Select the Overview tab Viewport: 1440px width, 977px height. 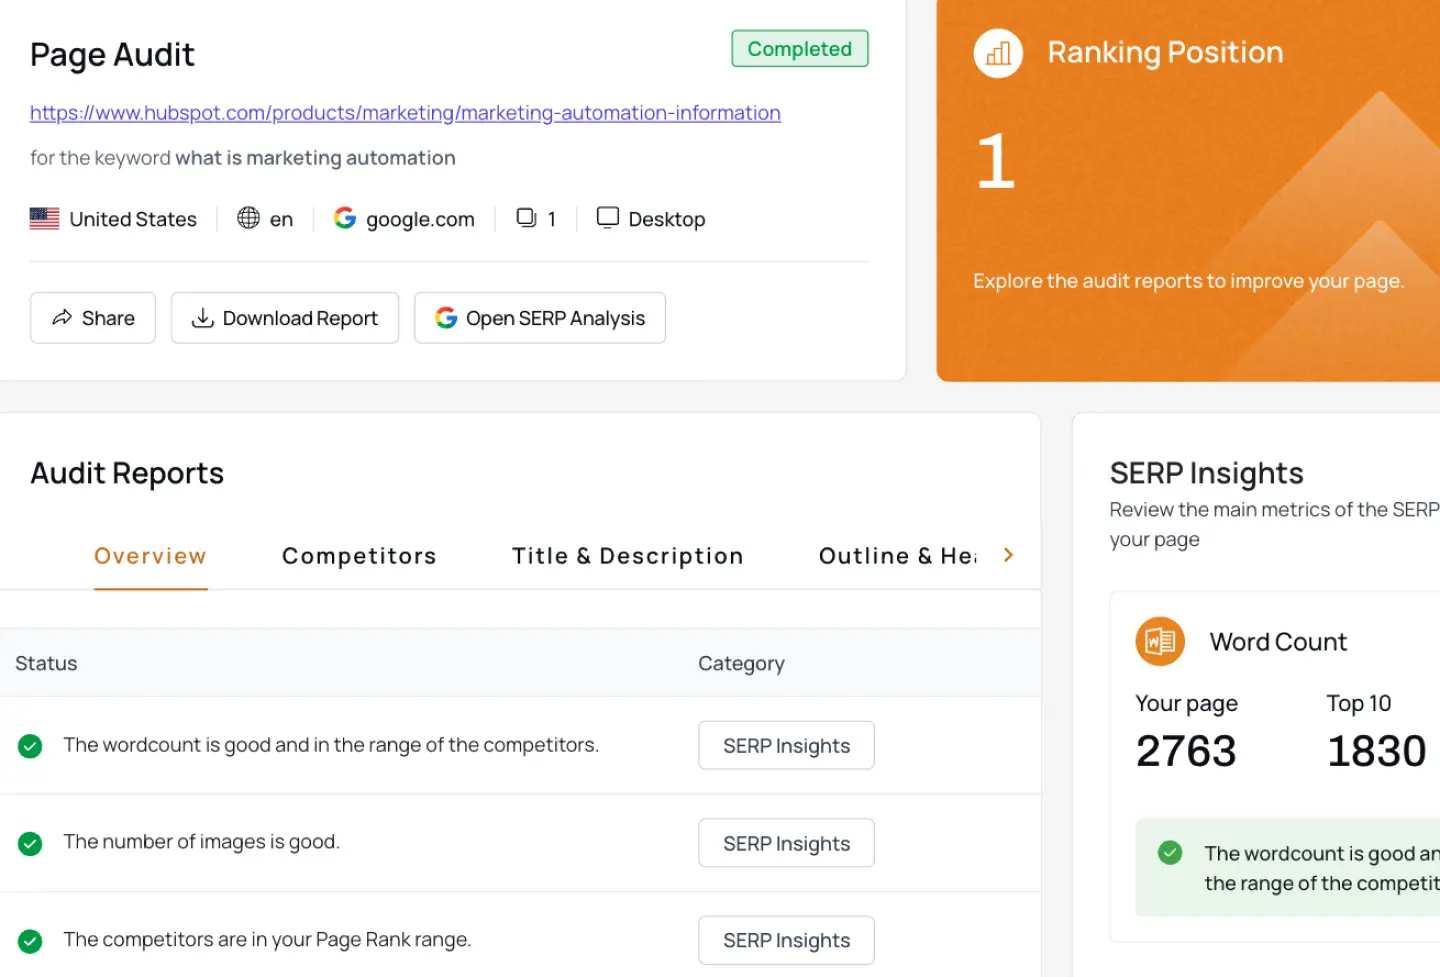150,556
